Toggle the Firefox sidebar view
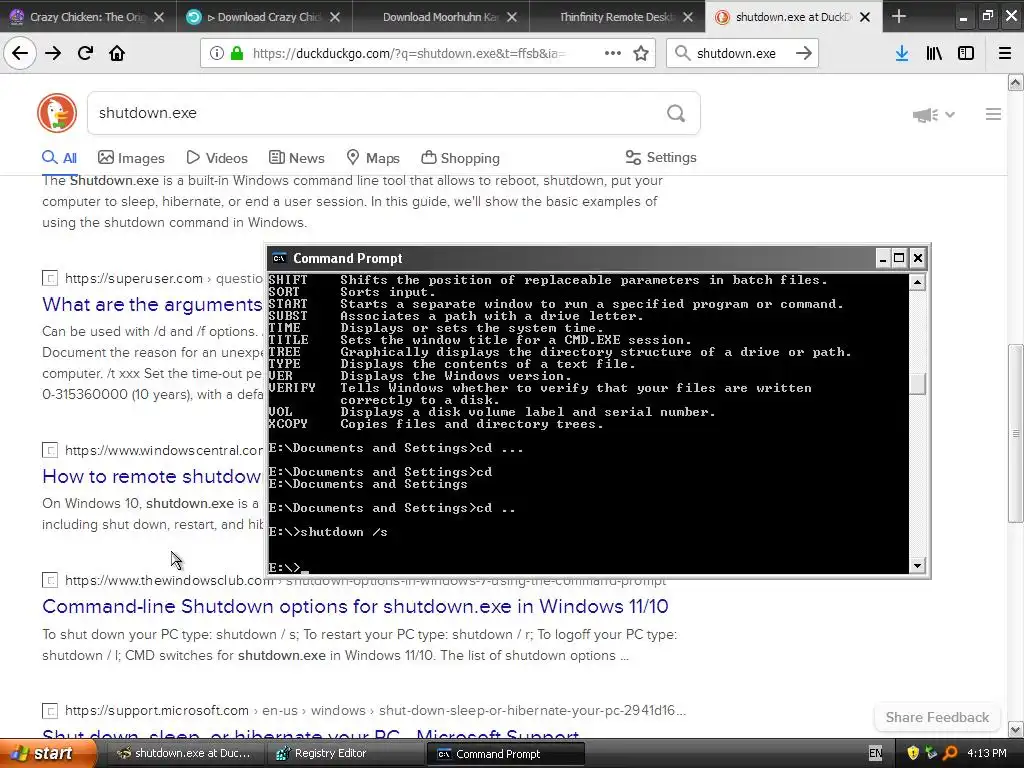This screenshot has width=1024, height=768. coord(966,53)
